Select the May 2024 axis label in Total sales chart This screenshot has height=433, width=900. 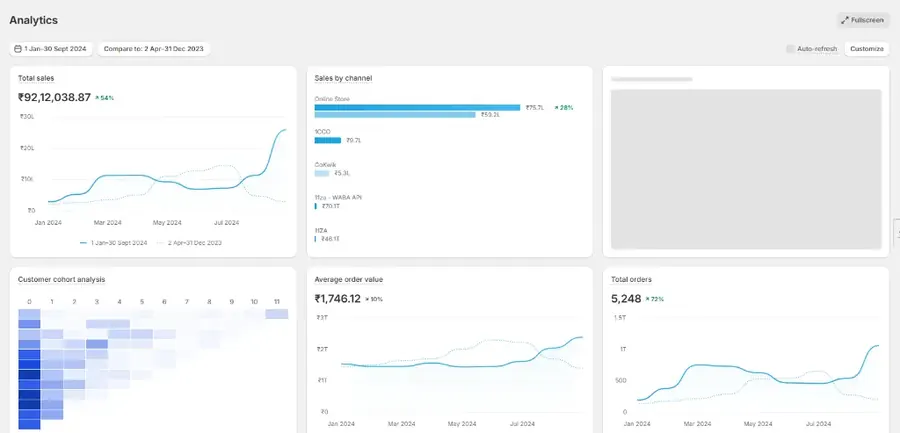click(x=167, y=223)
